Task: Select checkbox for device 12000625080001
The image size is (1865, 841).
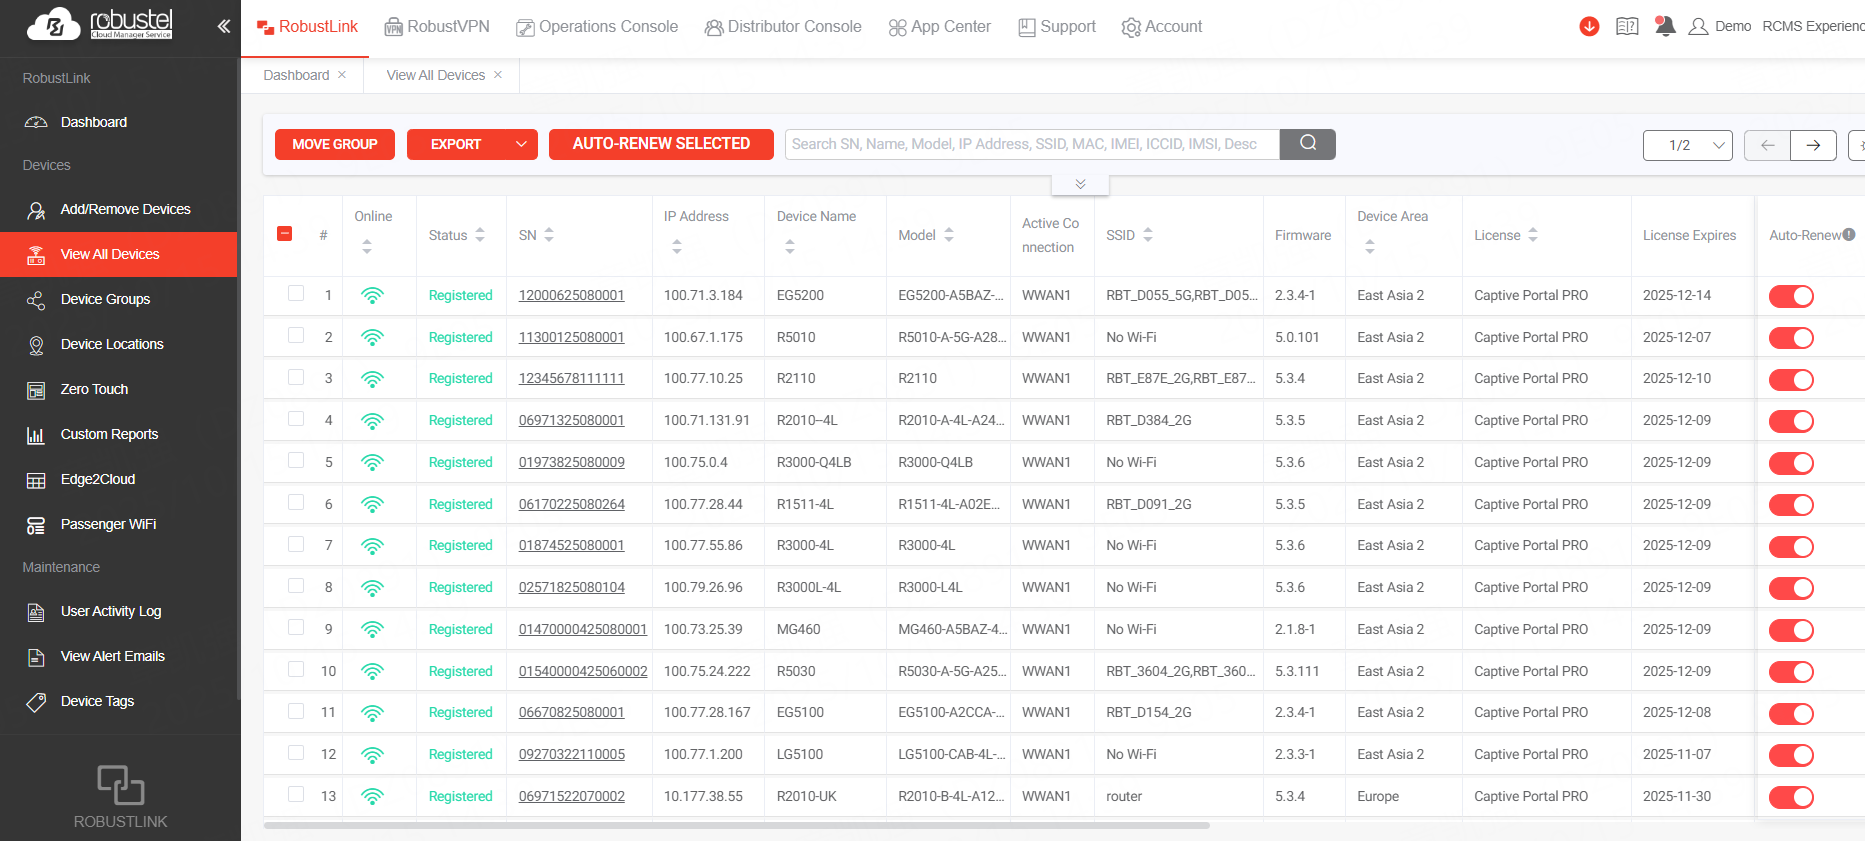Action: (x=296, y=294)
